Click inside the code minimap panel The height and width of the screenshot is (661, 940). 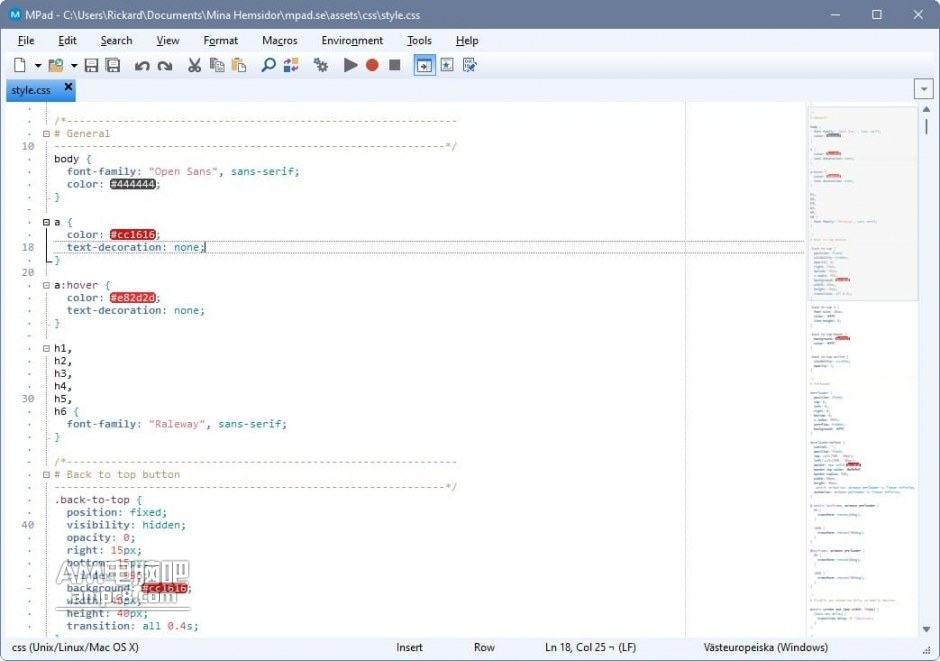[862, 369]
